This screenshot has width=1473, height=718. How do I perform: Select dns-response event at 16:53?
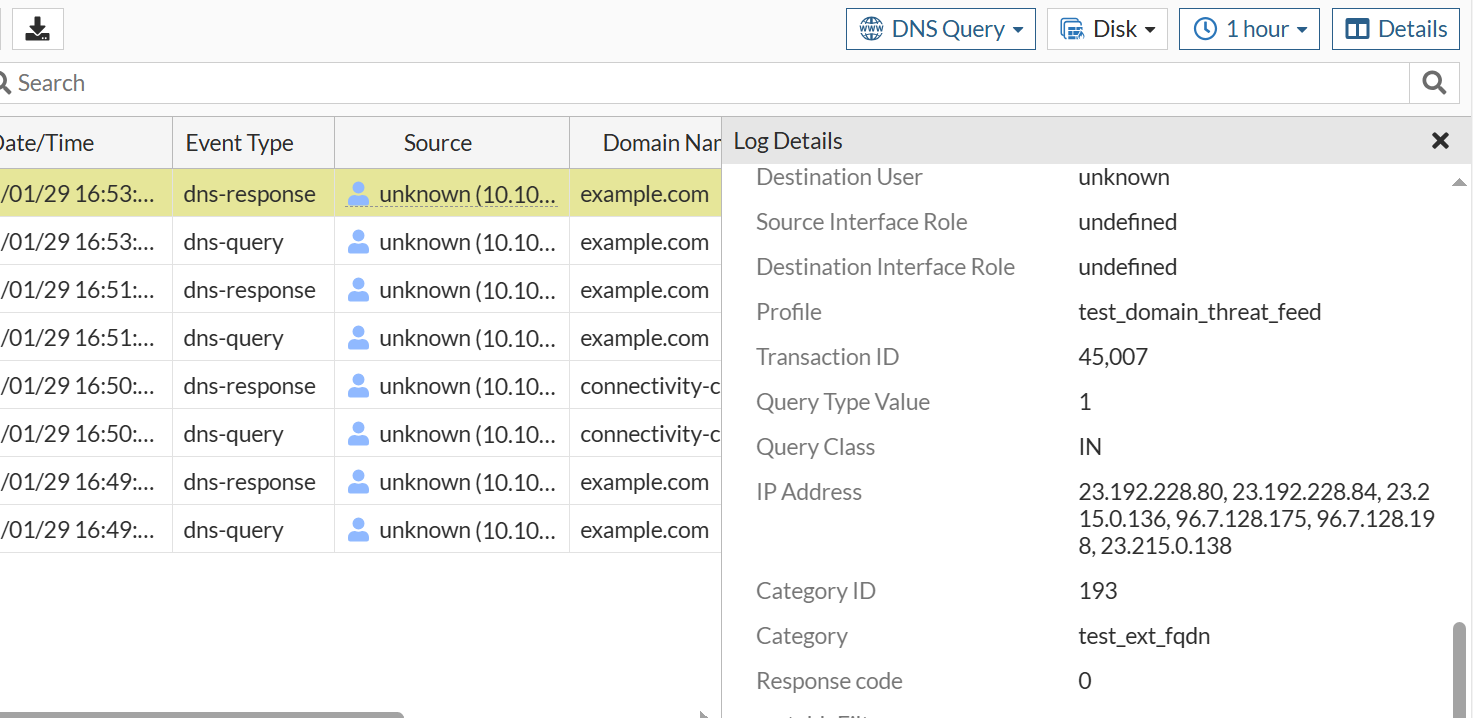click(249, 194)
